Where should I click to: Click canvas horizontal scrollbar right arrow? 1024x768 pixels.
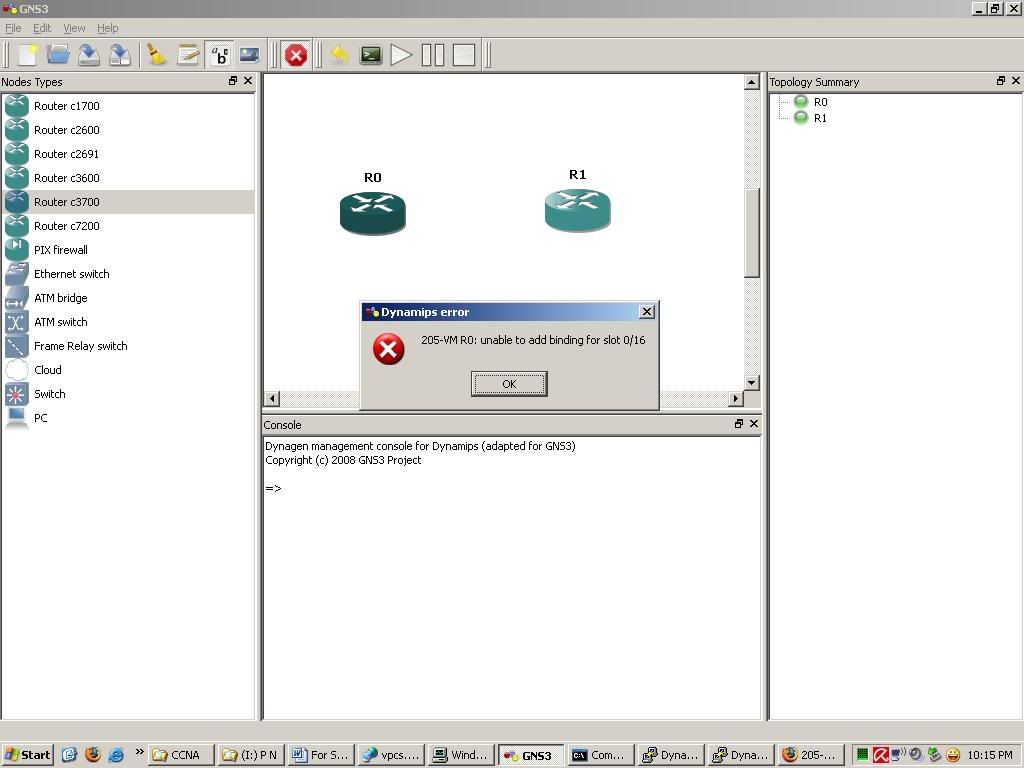(736, 398)
